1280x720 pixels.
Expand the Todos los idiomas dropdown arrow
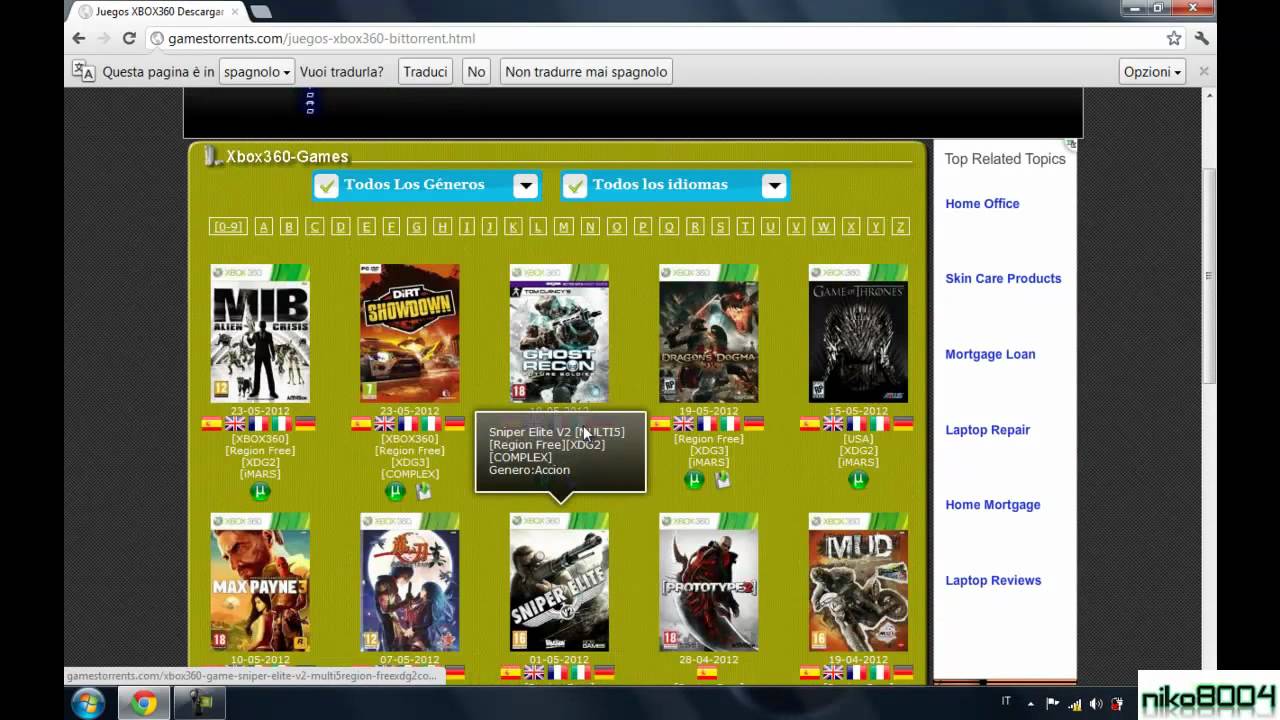pos(774,185)
